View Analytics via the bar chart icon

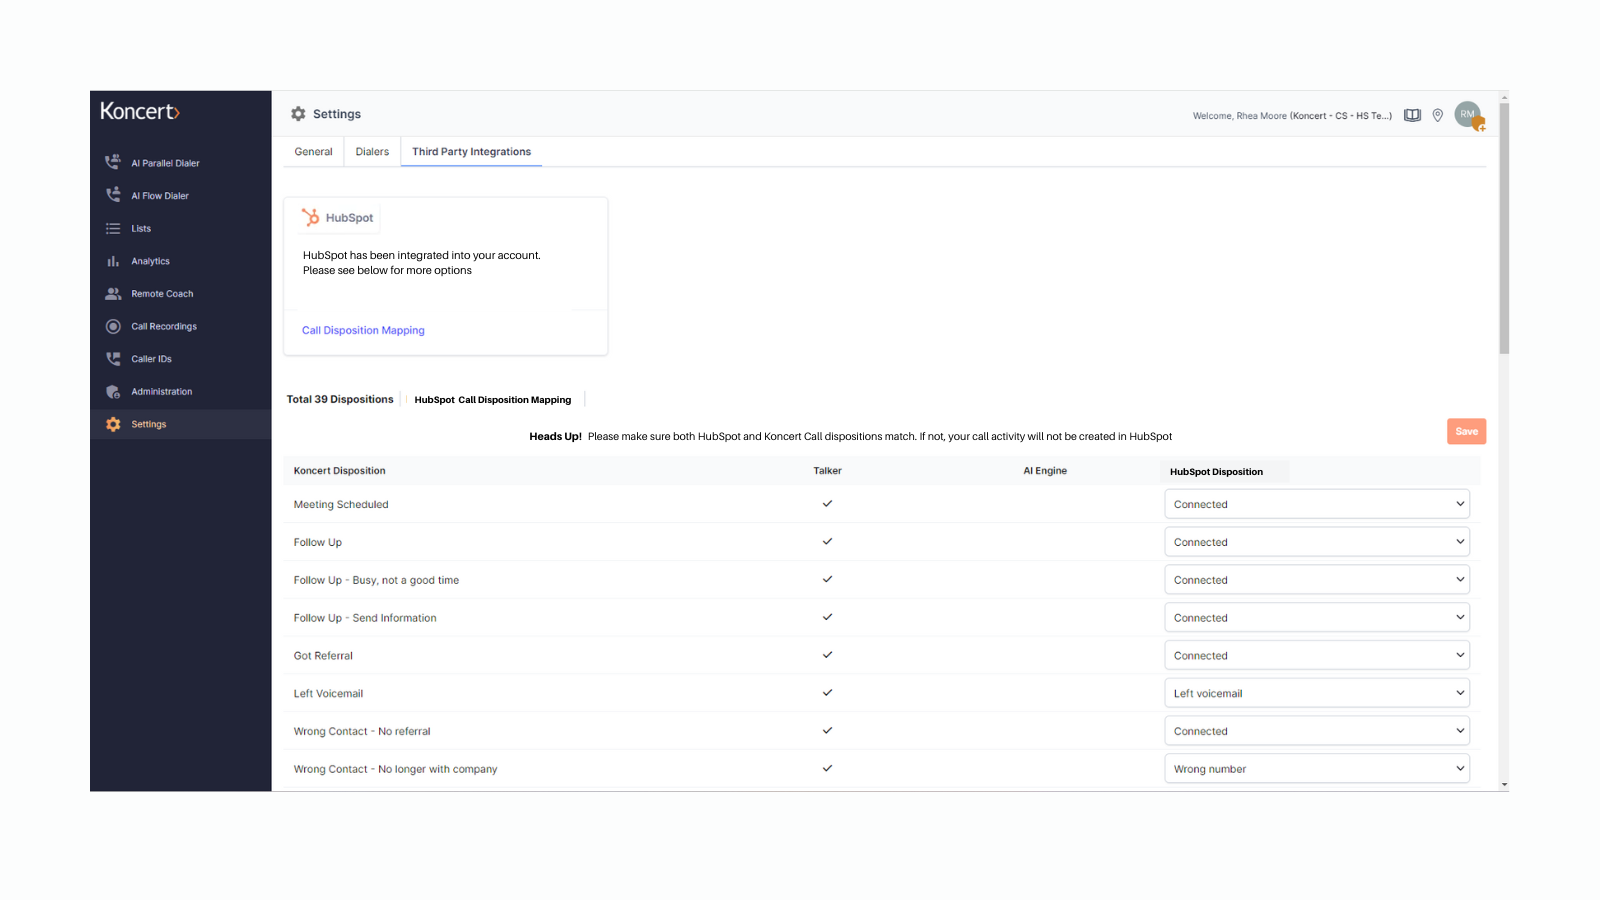(x=113, y=260)
